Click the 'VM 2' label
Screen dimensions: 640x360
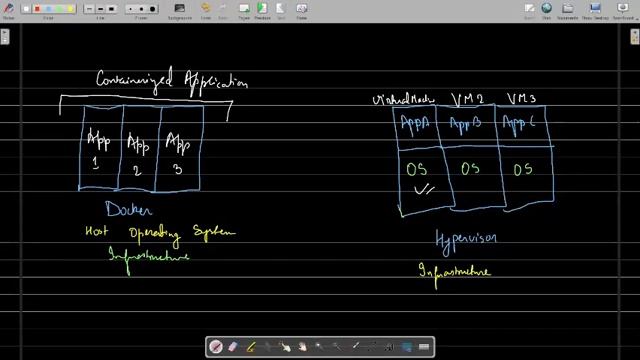(467, 99)
